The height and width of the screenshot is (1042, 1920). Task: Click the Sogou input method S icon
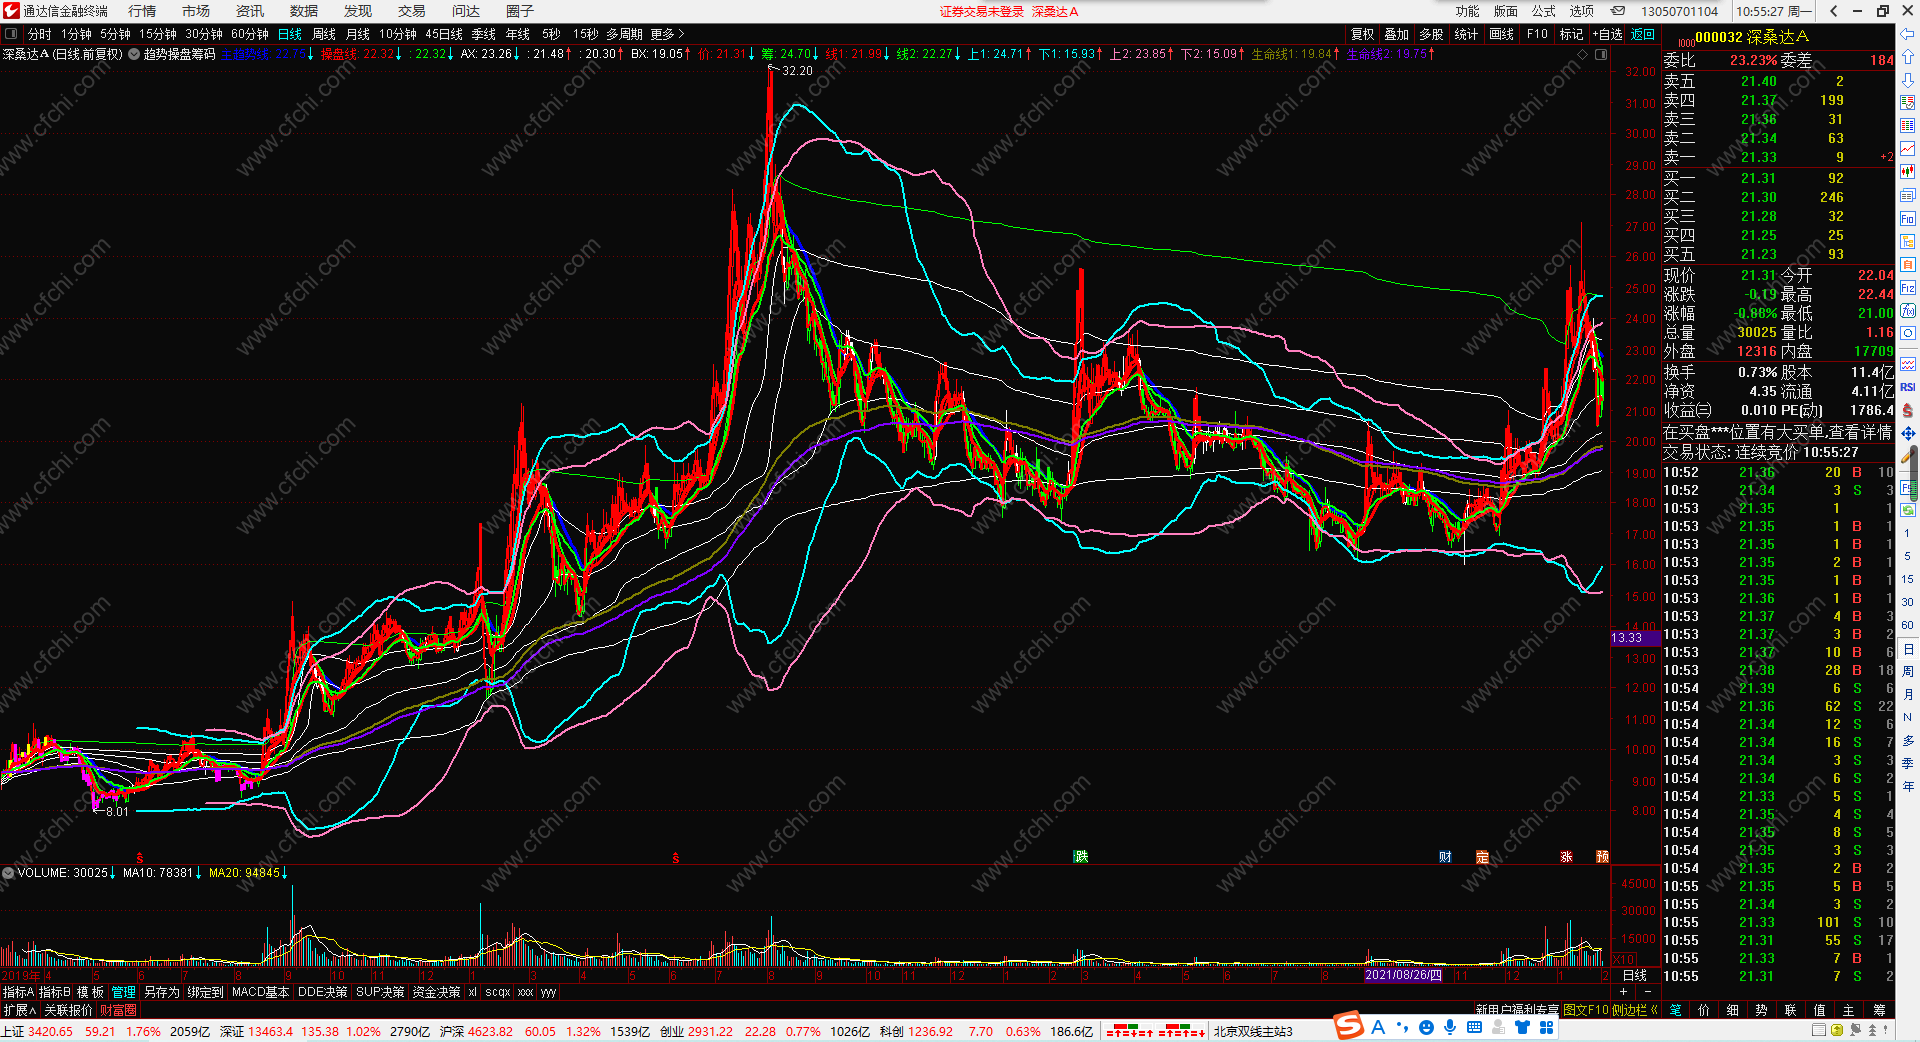click(1349, 1025)
